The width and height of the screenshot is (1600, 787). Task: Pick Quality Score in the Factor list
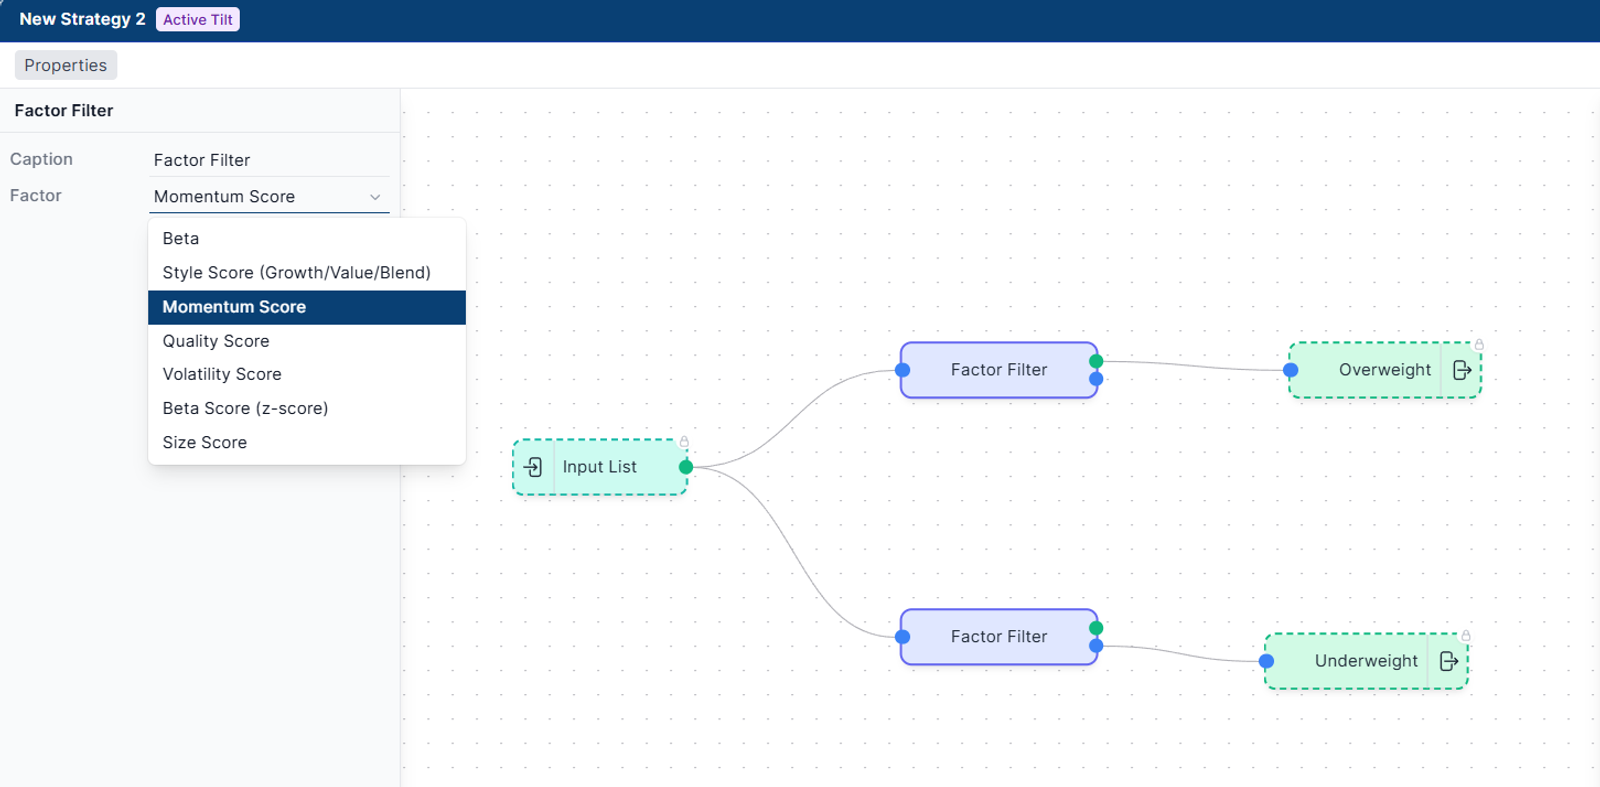(307, 341)
